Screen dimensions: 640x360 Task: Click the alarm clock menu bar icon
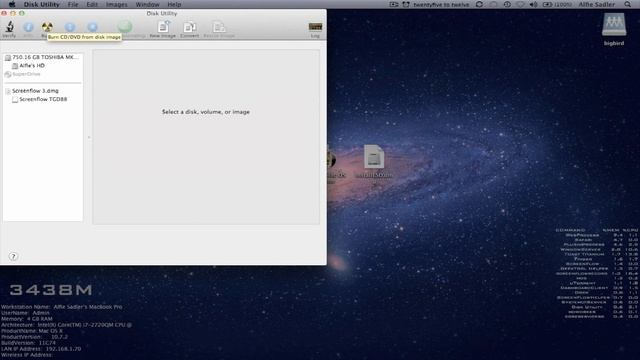click(406, 4)
